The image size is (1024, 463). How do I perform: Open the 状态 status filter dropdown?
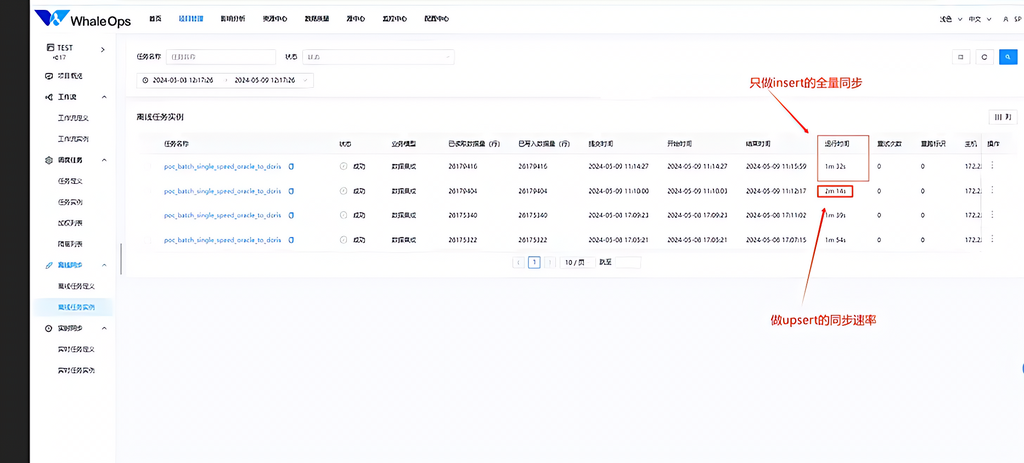[x=378, y=57]
